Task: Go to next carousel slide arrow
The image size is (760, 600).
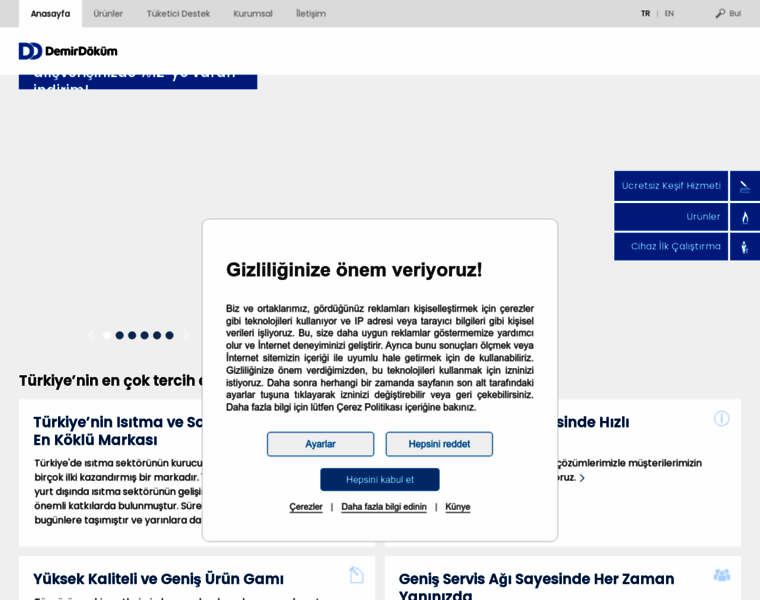Action: (186, 335)
